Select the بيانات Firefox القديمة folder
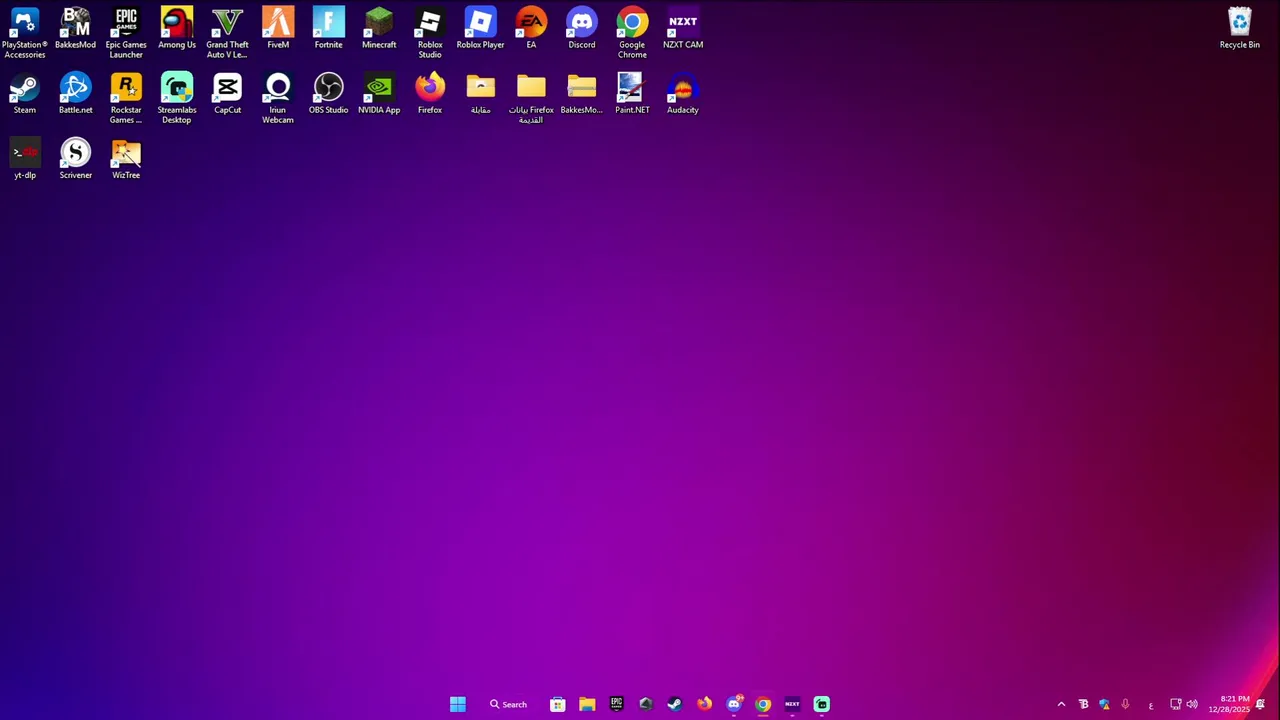 tap(531, 99)
